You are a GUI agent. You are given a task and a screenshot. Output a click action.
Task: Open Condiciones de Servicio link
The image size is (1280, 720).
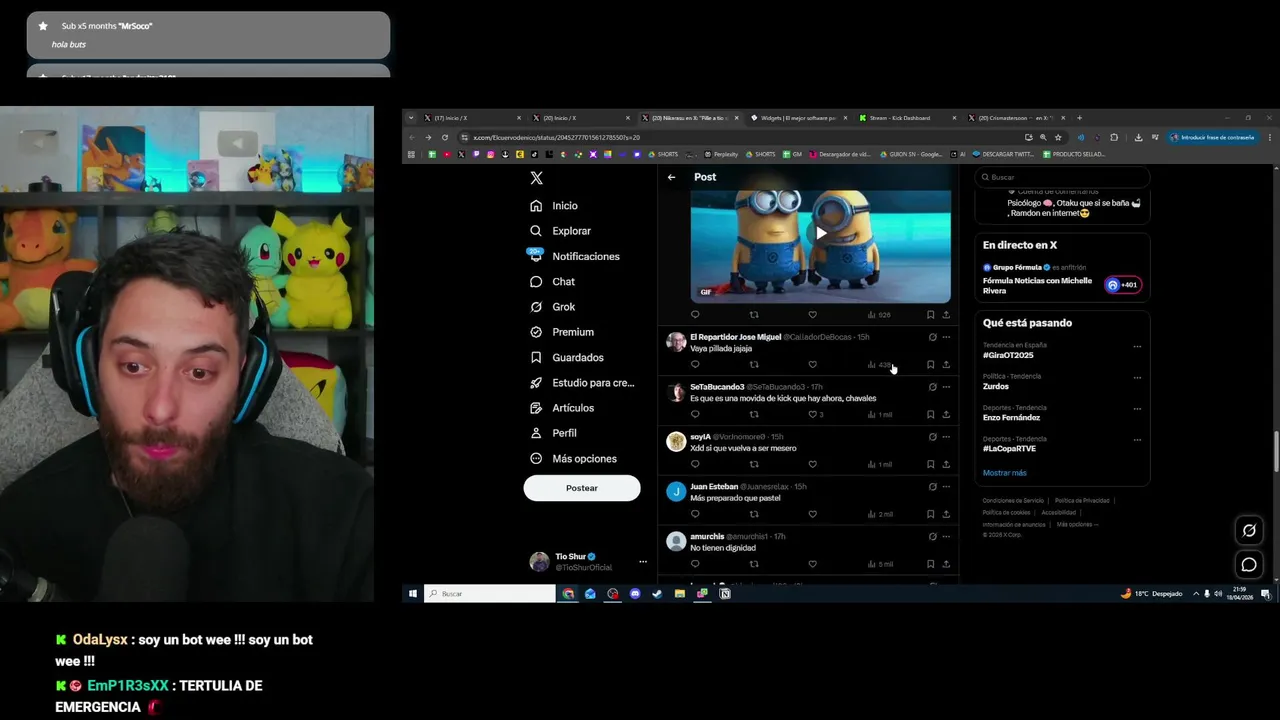click(x=1013, y=500)
